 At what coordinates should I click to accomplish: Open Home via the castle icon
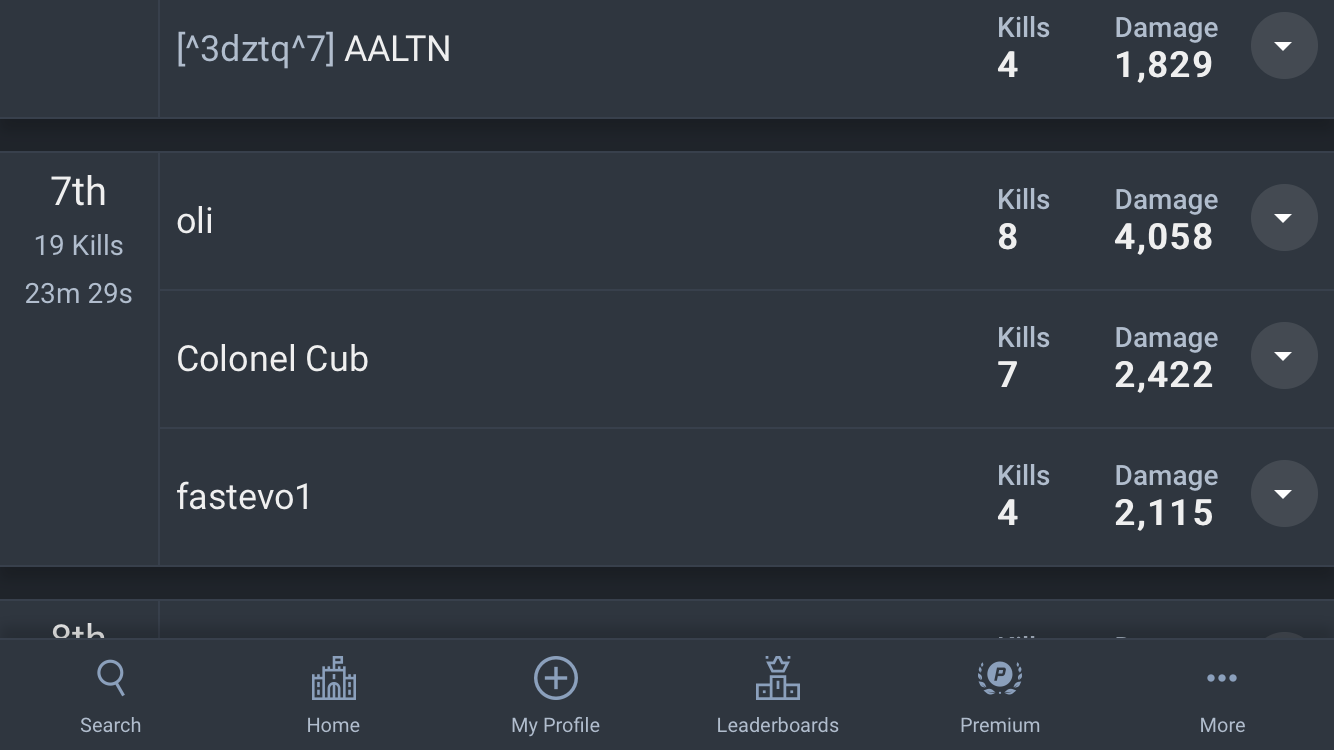point(333,678)
